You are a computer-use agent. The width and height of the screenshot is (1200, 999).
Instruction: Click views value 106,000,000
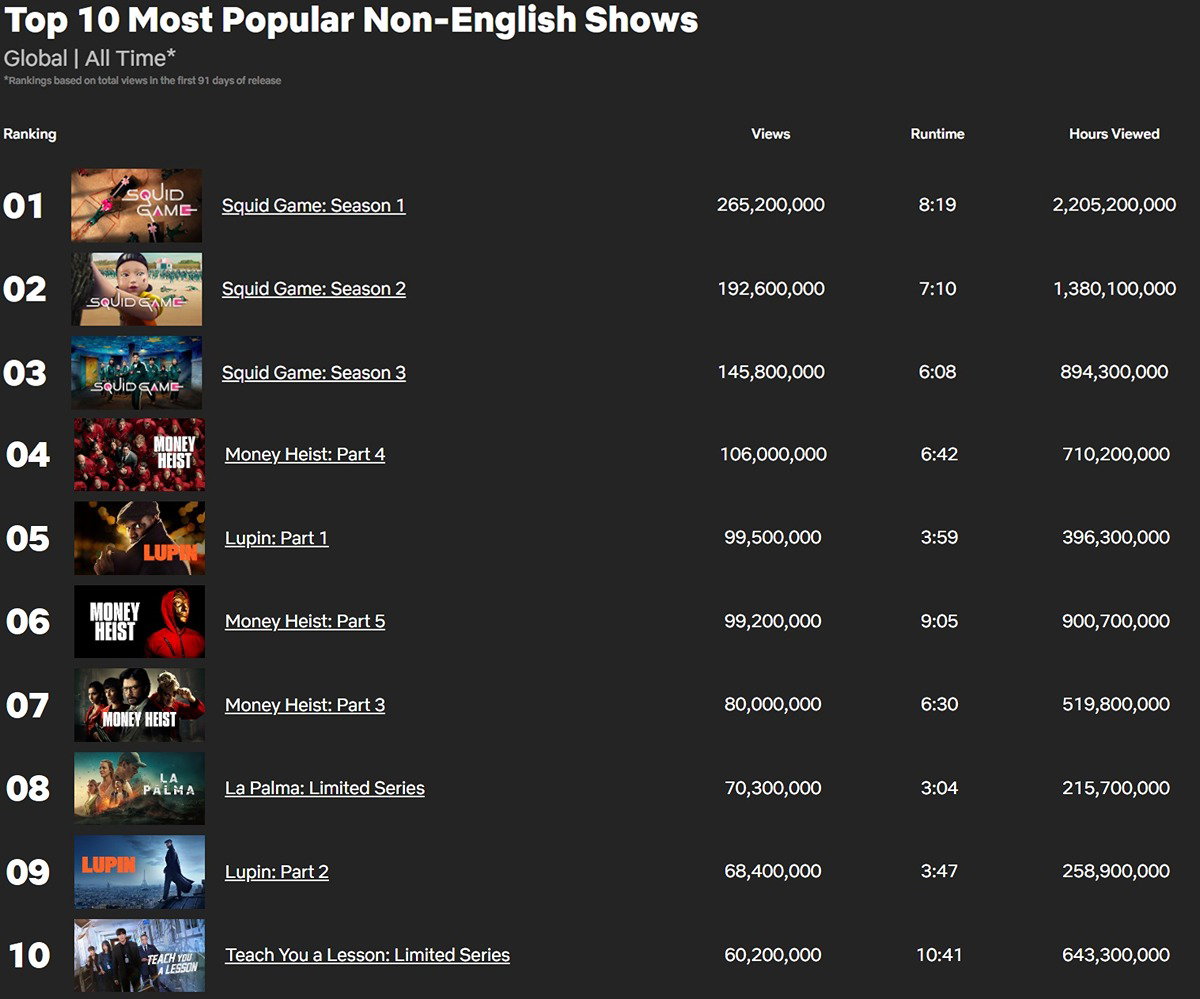[774, 454]
